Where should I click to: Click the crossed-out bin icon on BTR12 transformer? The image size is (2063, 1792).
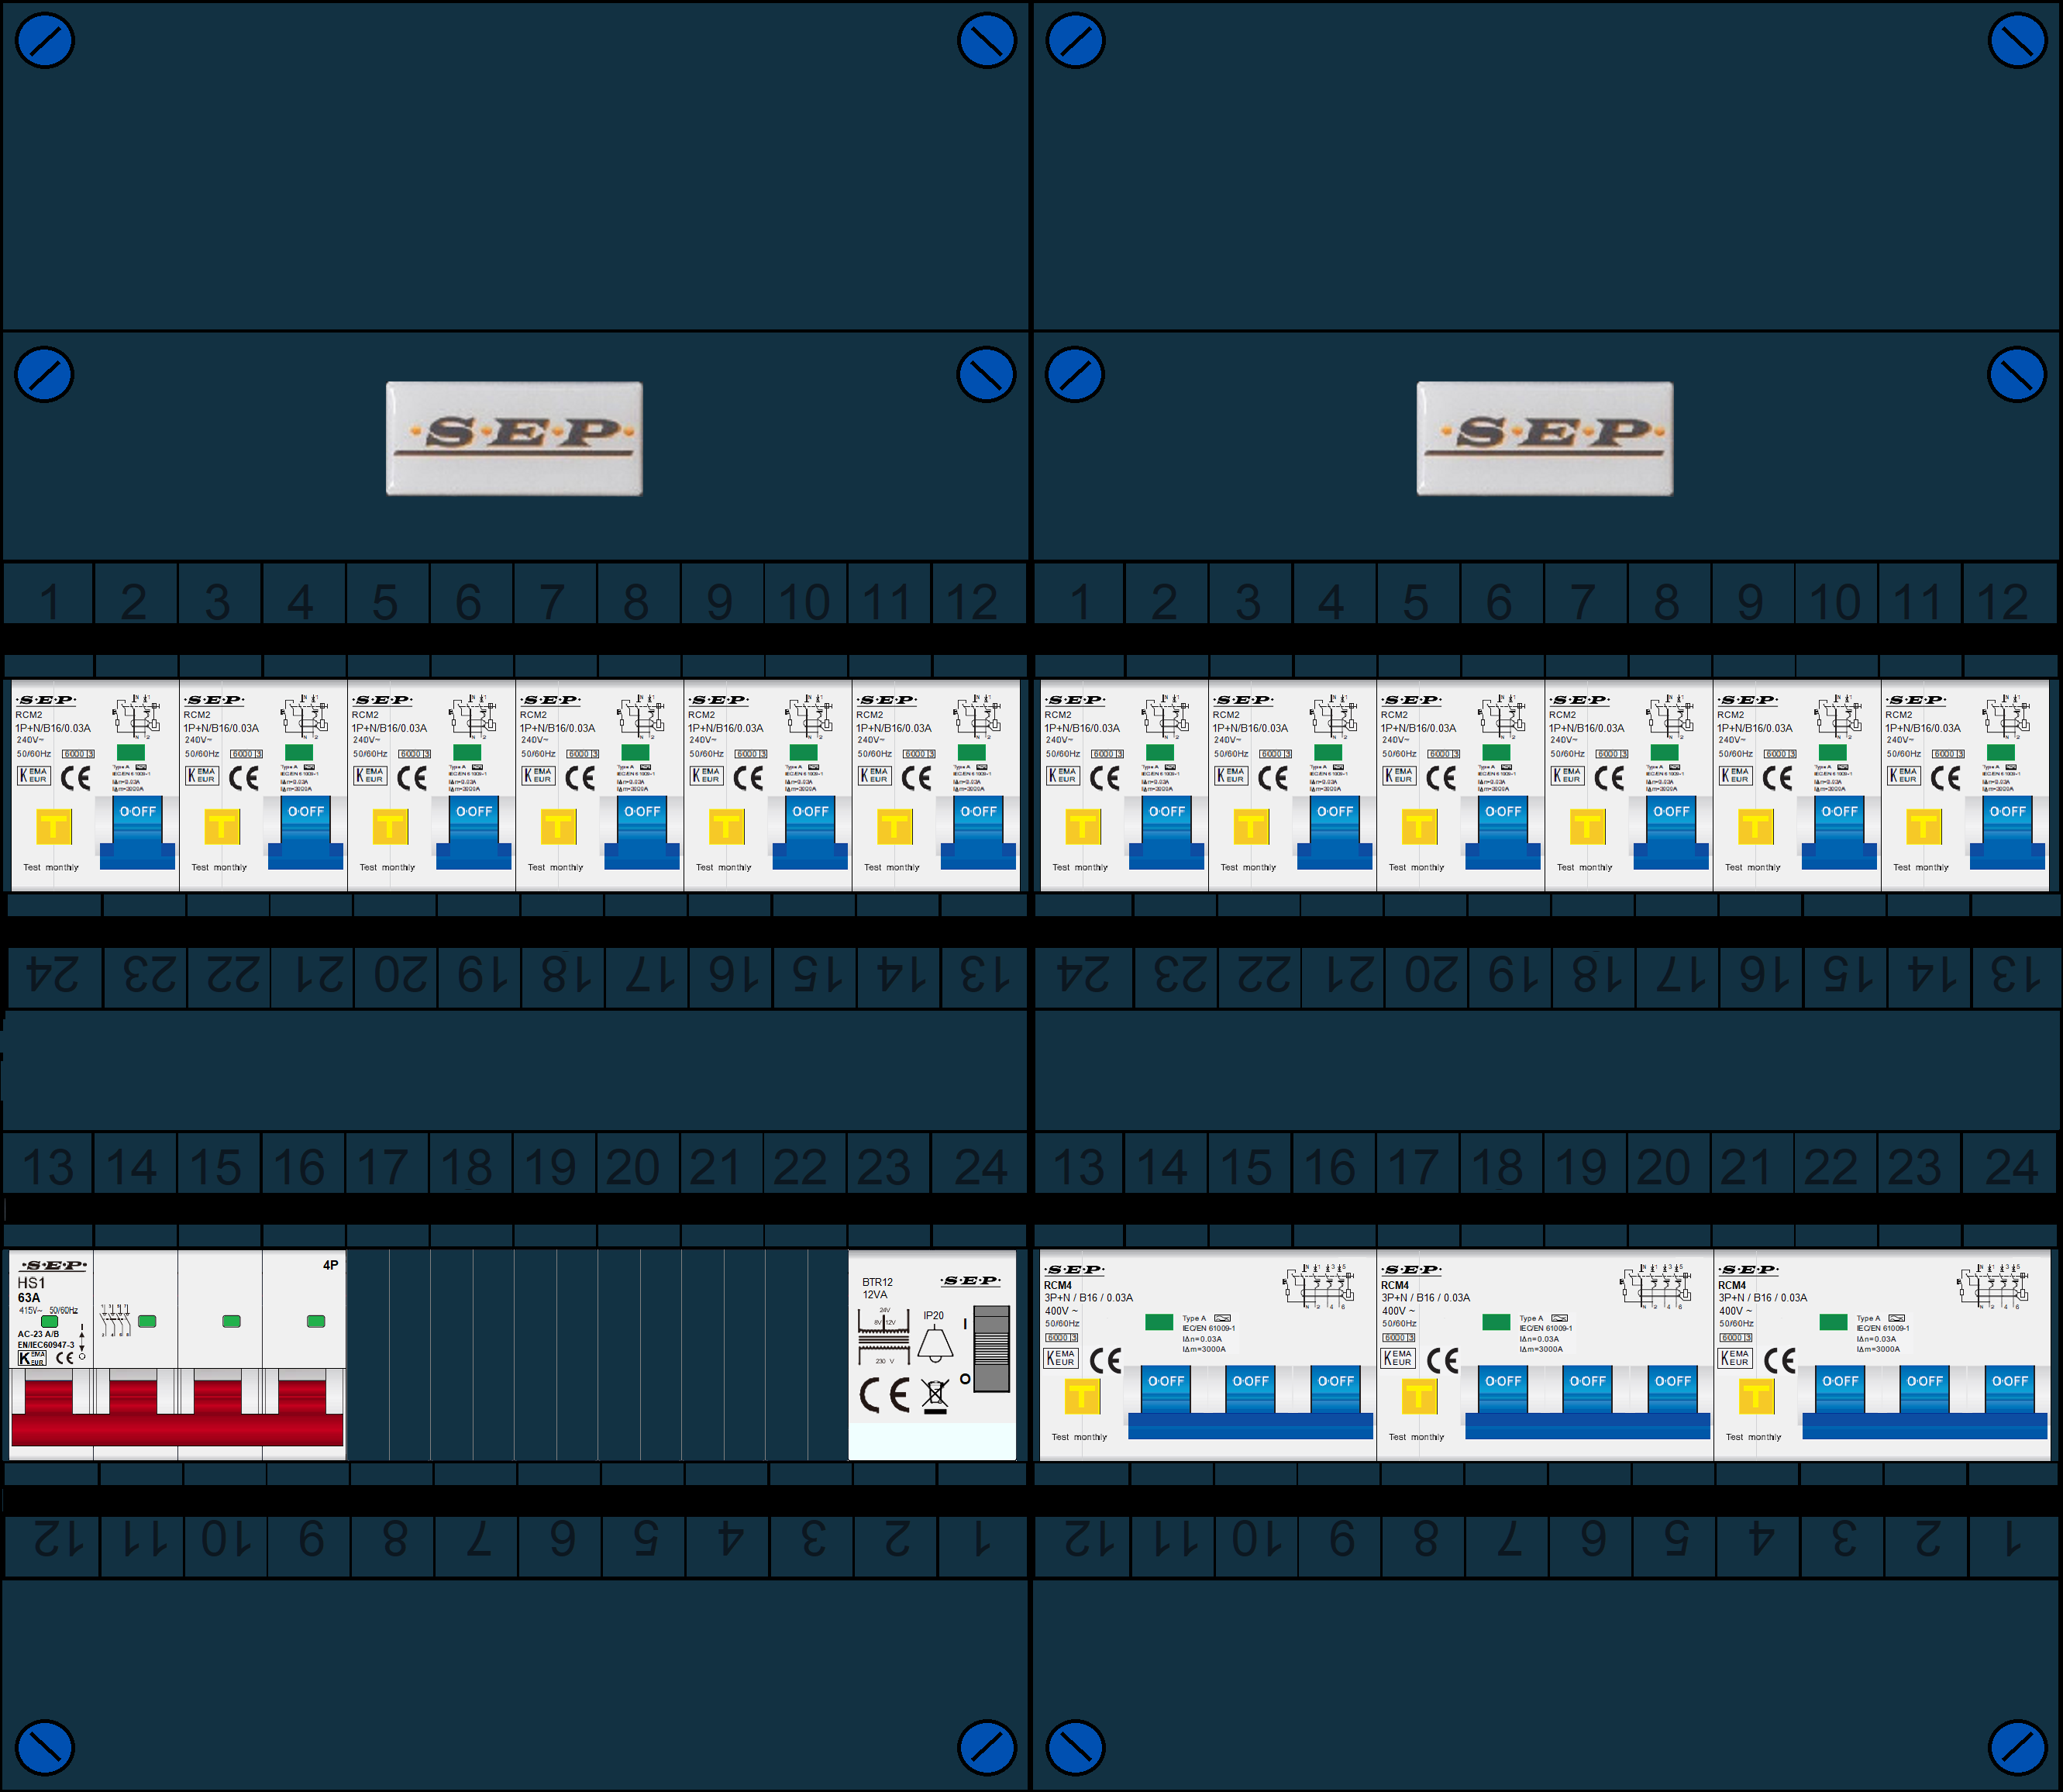coord(935,1395)
